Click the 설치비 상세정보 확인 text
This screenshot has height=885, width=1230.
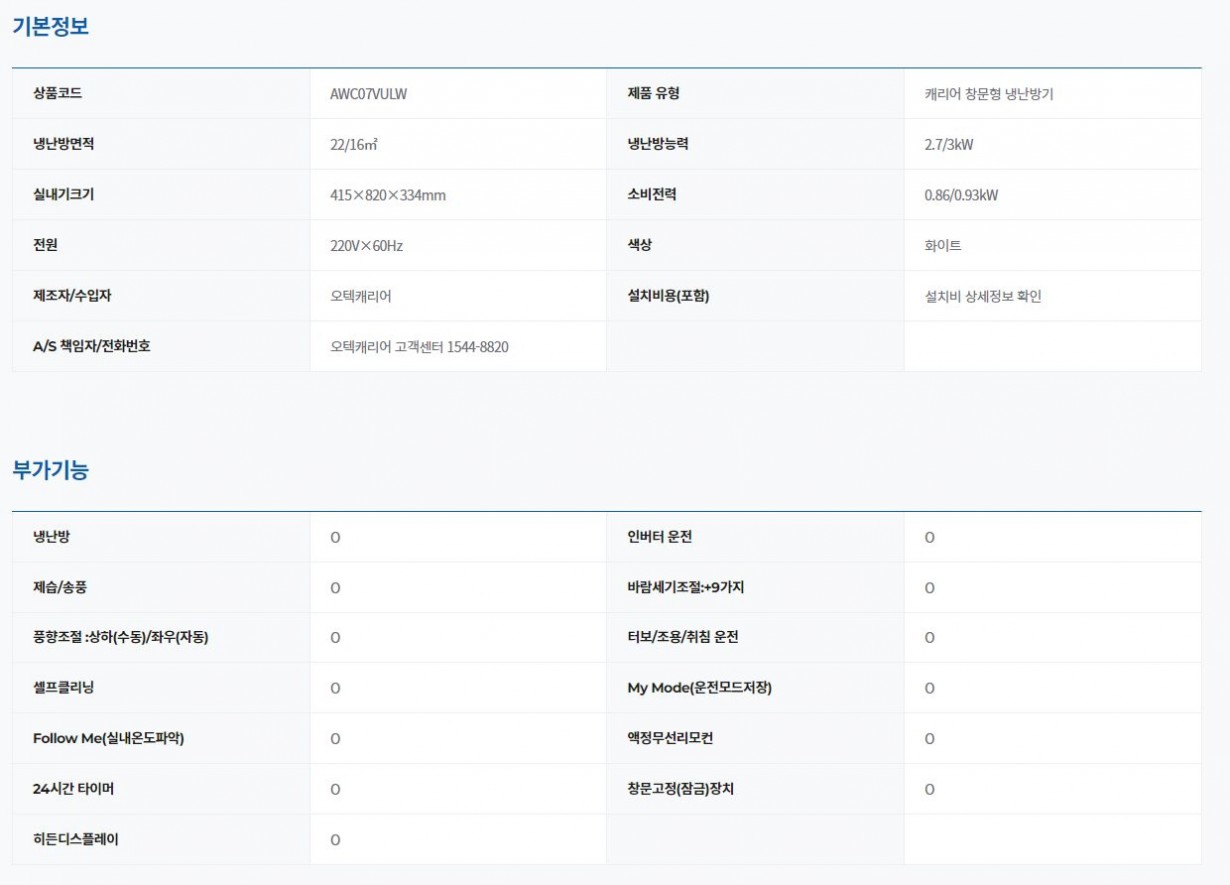click(982, 296)
